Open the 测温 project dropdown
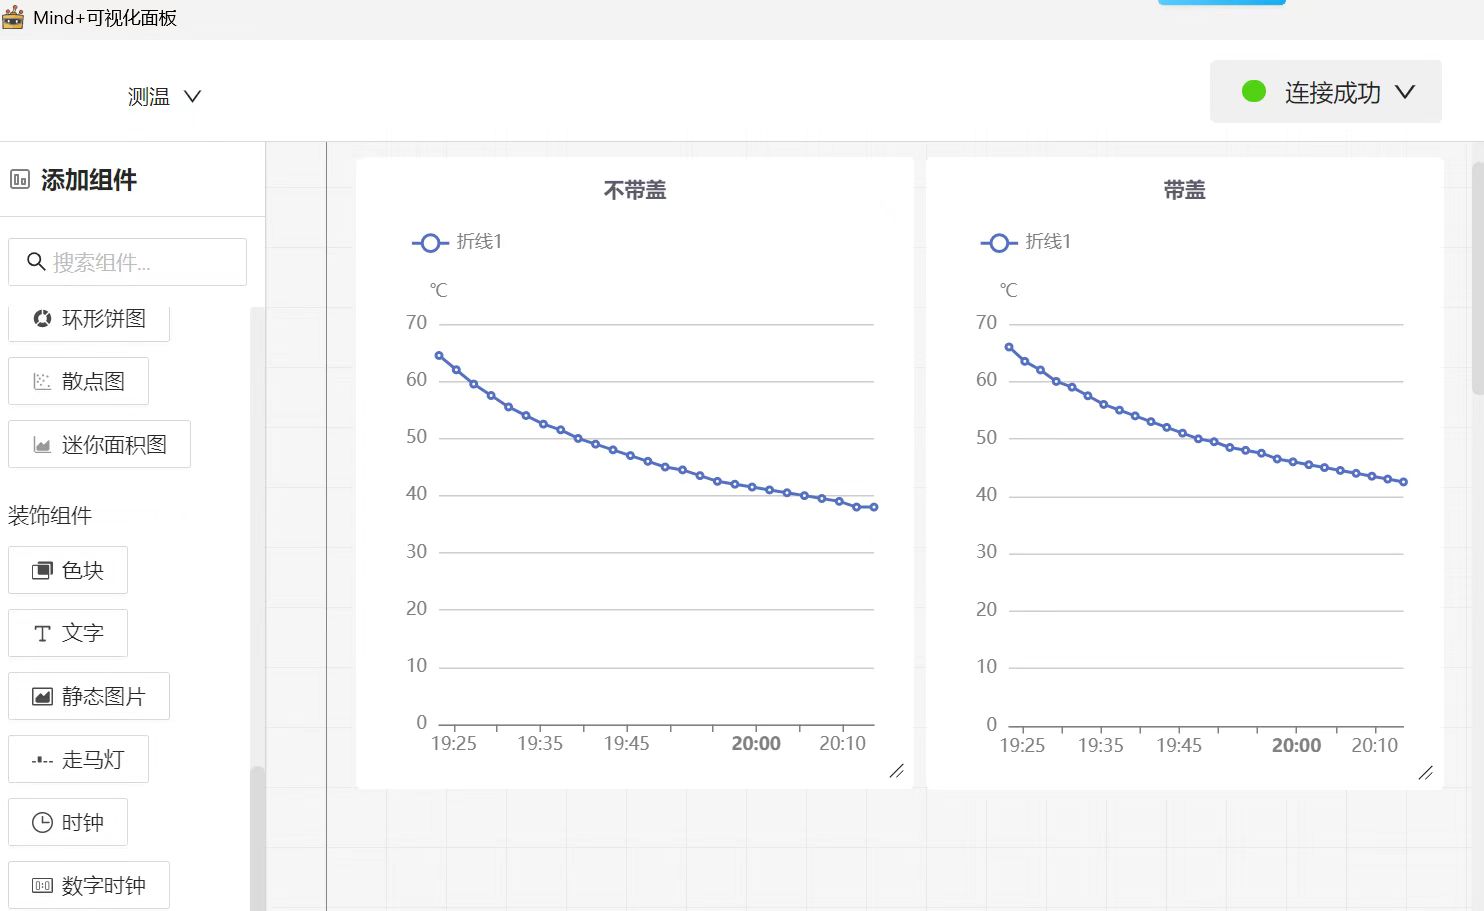The image size is (1484, 911). point(164,97)
